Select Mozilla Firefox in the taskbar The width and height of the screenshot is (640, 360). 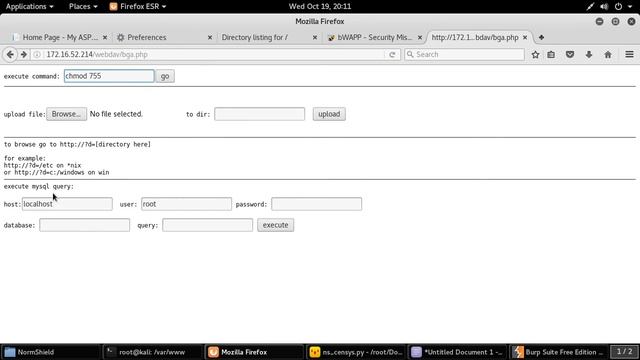coord(254,352)
